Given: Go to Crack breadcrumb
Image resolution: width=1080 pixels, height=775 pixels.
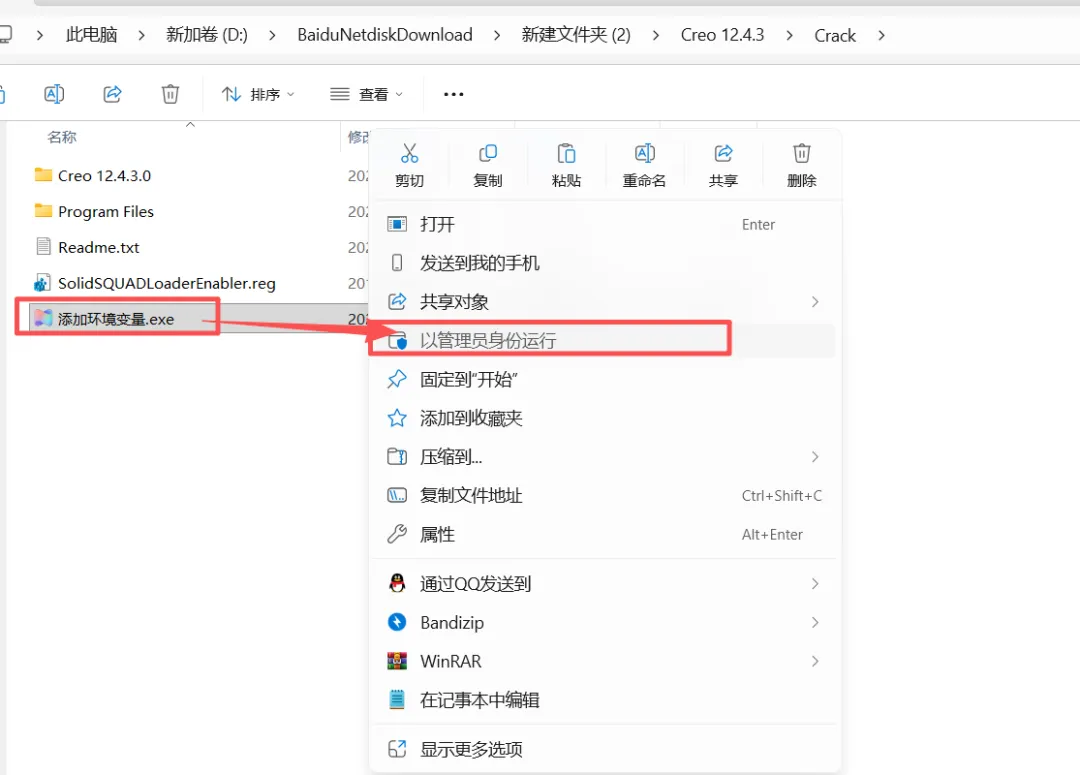Looking at the screenshot, I should 835,35.
